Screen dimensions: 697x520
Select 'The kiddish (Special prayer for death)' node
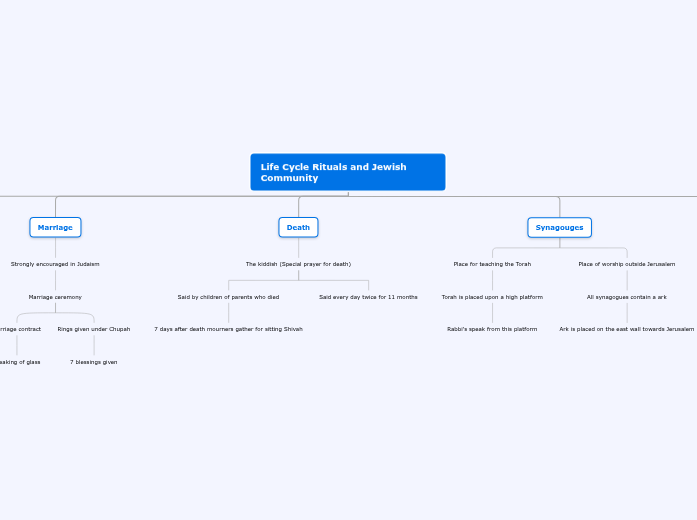(x=298, y=264)
